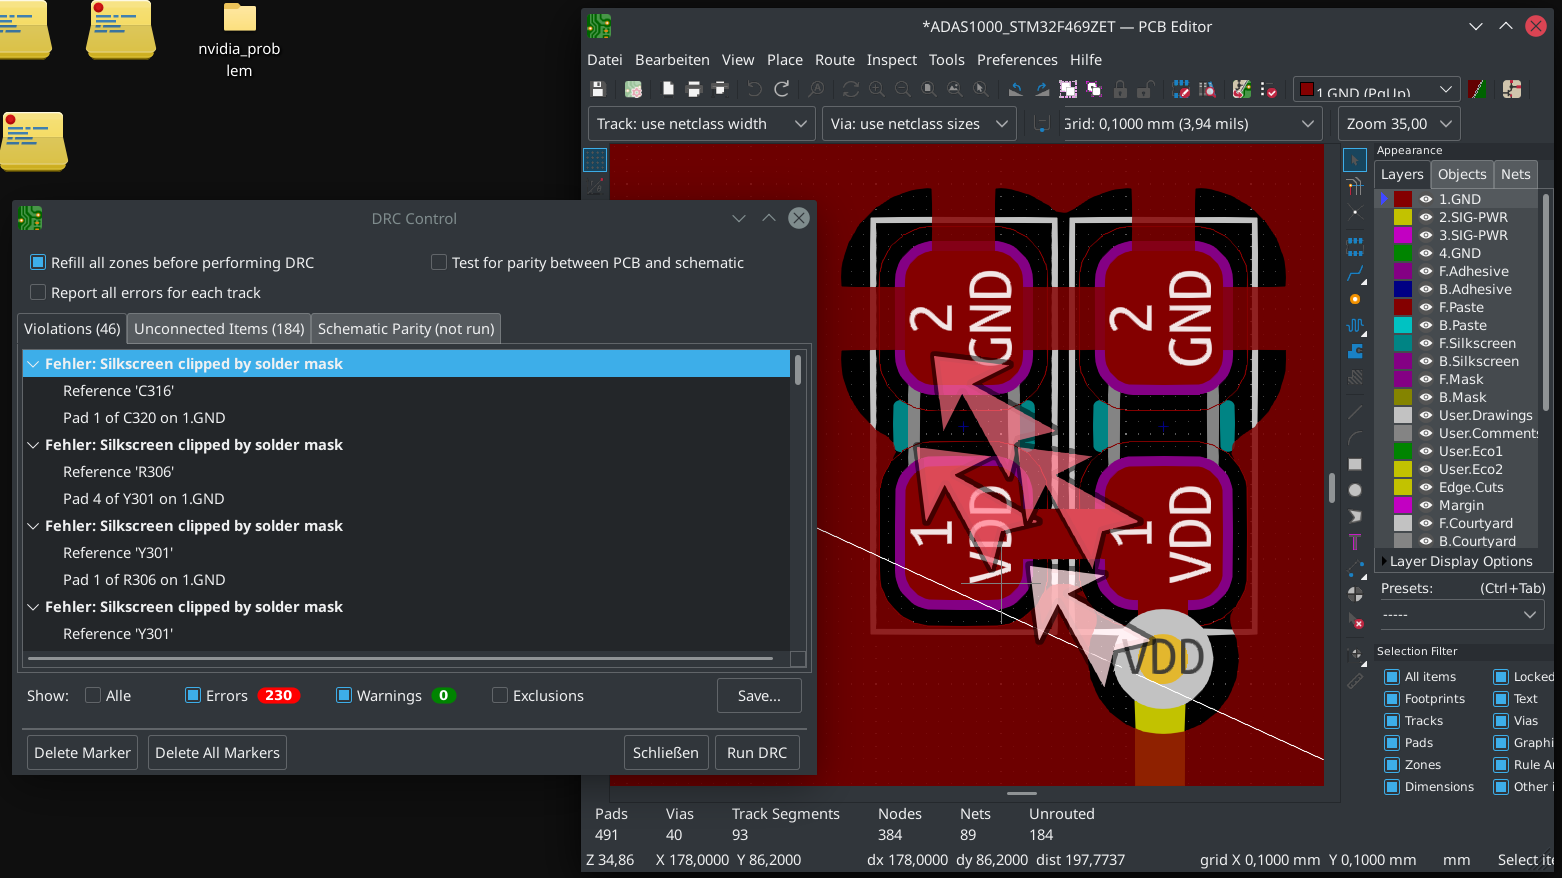Open the Track width dropdown
Screen dimensions: 1562x878
coord(700,124)
